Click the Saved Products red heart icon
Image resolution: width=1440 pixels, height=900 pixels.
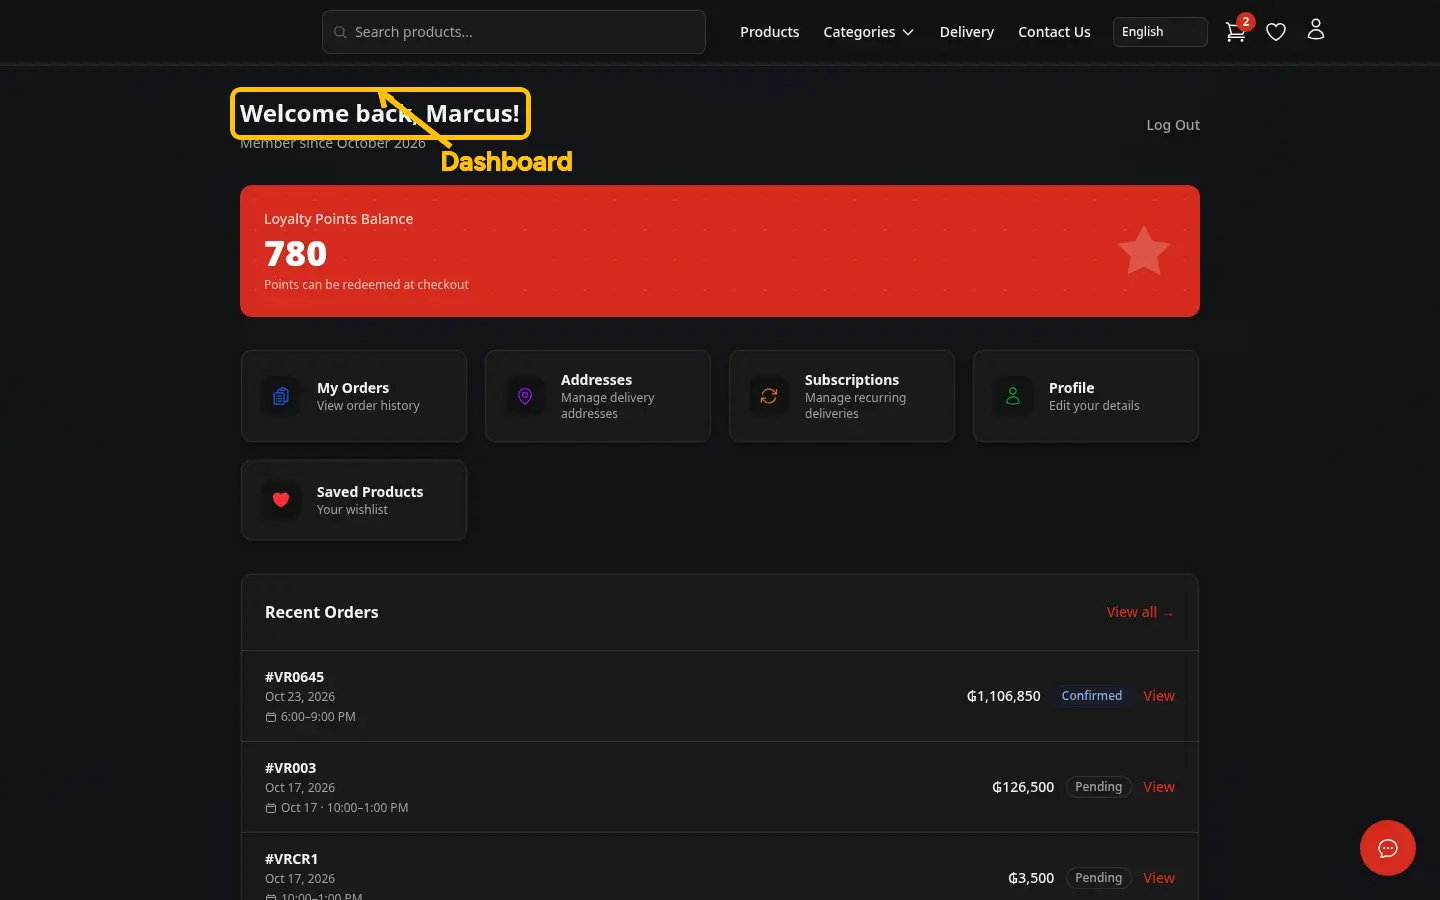281,500
